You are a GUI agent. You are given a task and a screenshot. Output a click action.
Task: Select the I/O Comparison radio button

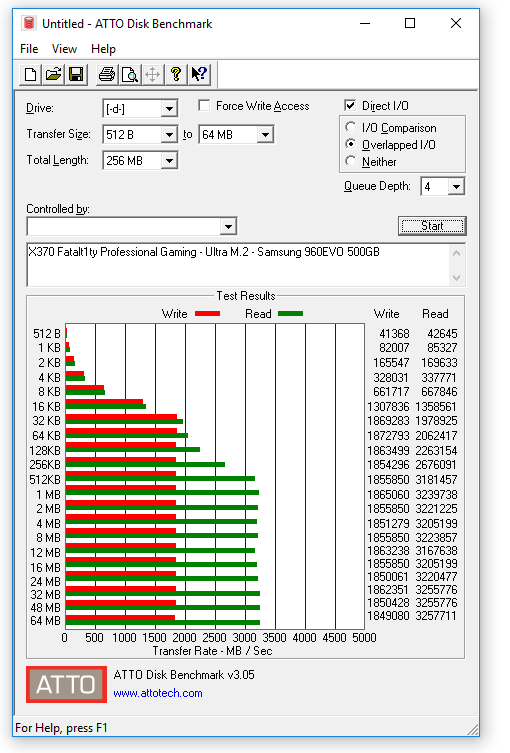(x=351, y=127)
